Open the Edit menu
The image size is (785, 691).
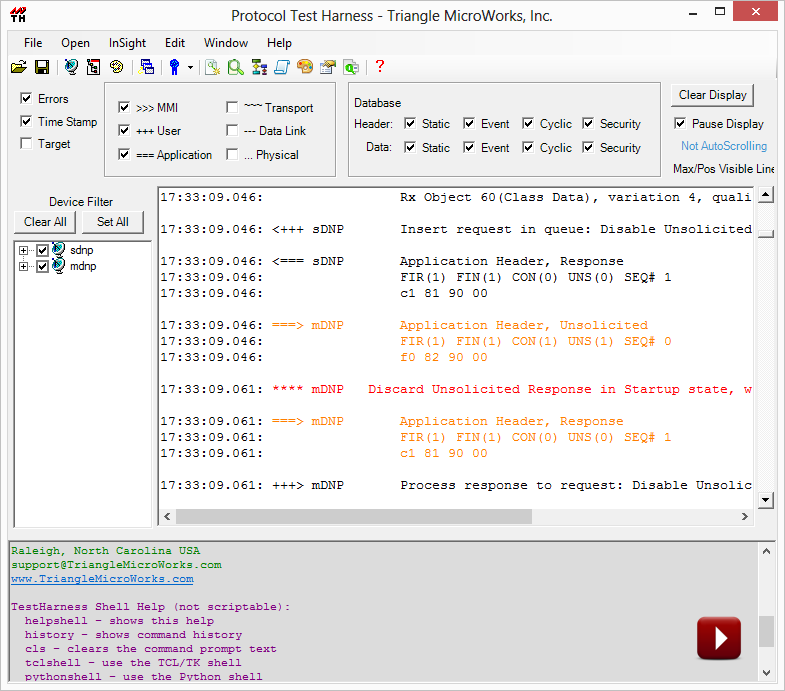[x=175, y=43]
